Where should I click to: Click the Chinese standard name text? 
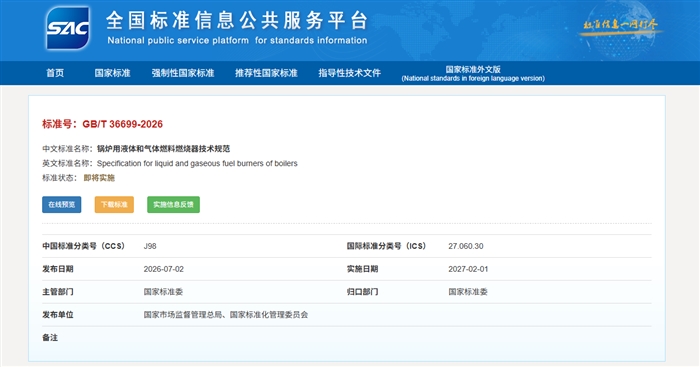pyautogui.click(x=163, y=149)
